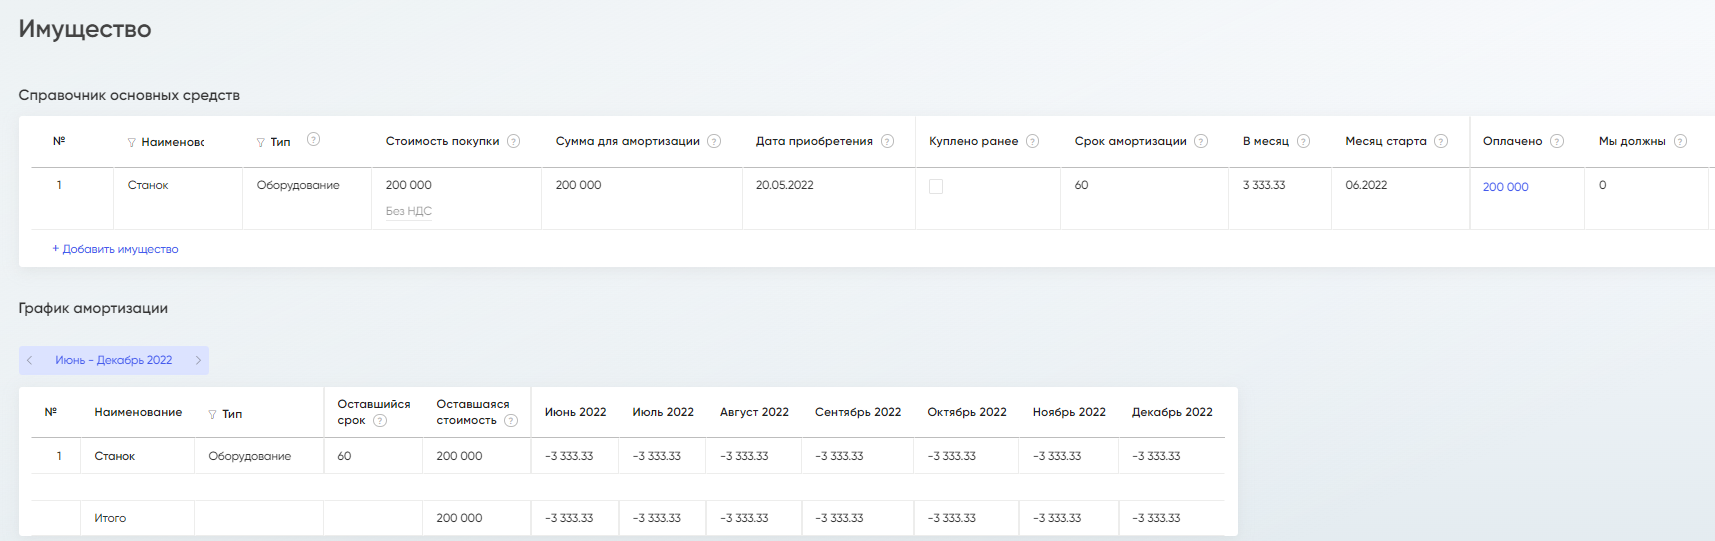Click help icon beside Сумма для амортизации
The height and width of the screenshot is (541, 1715).
point(714,141)
